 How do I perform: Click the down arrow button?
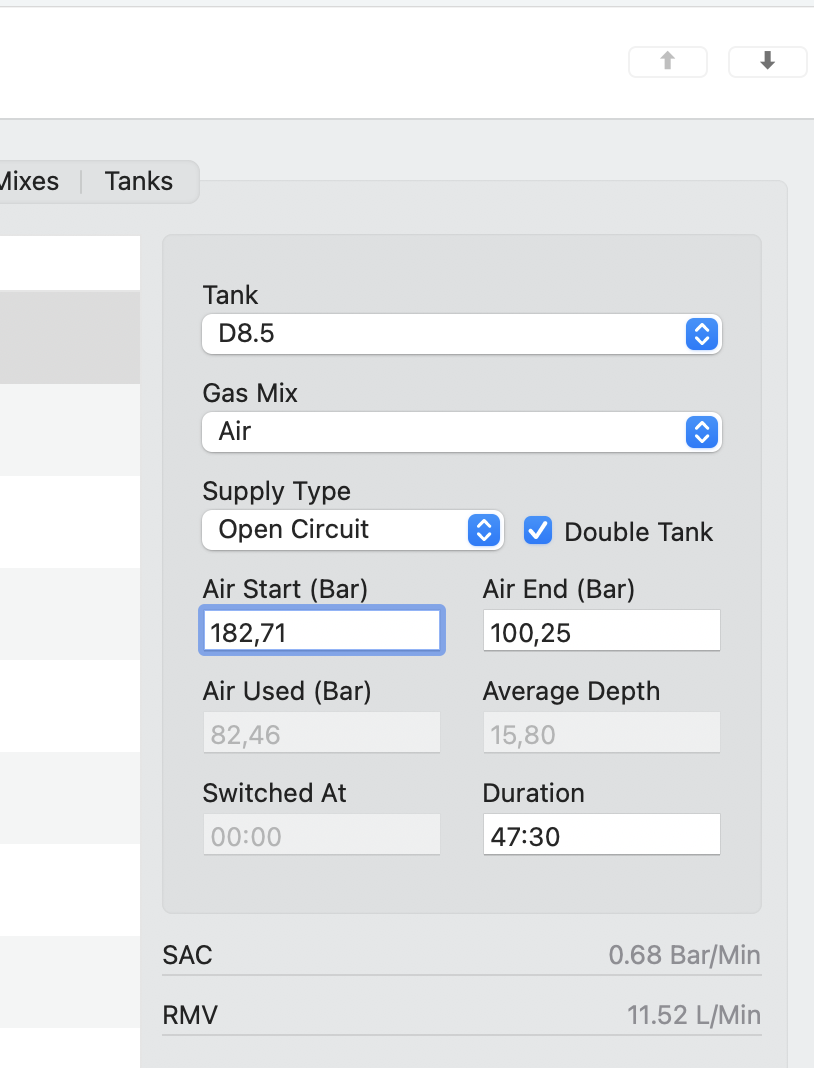767,61
